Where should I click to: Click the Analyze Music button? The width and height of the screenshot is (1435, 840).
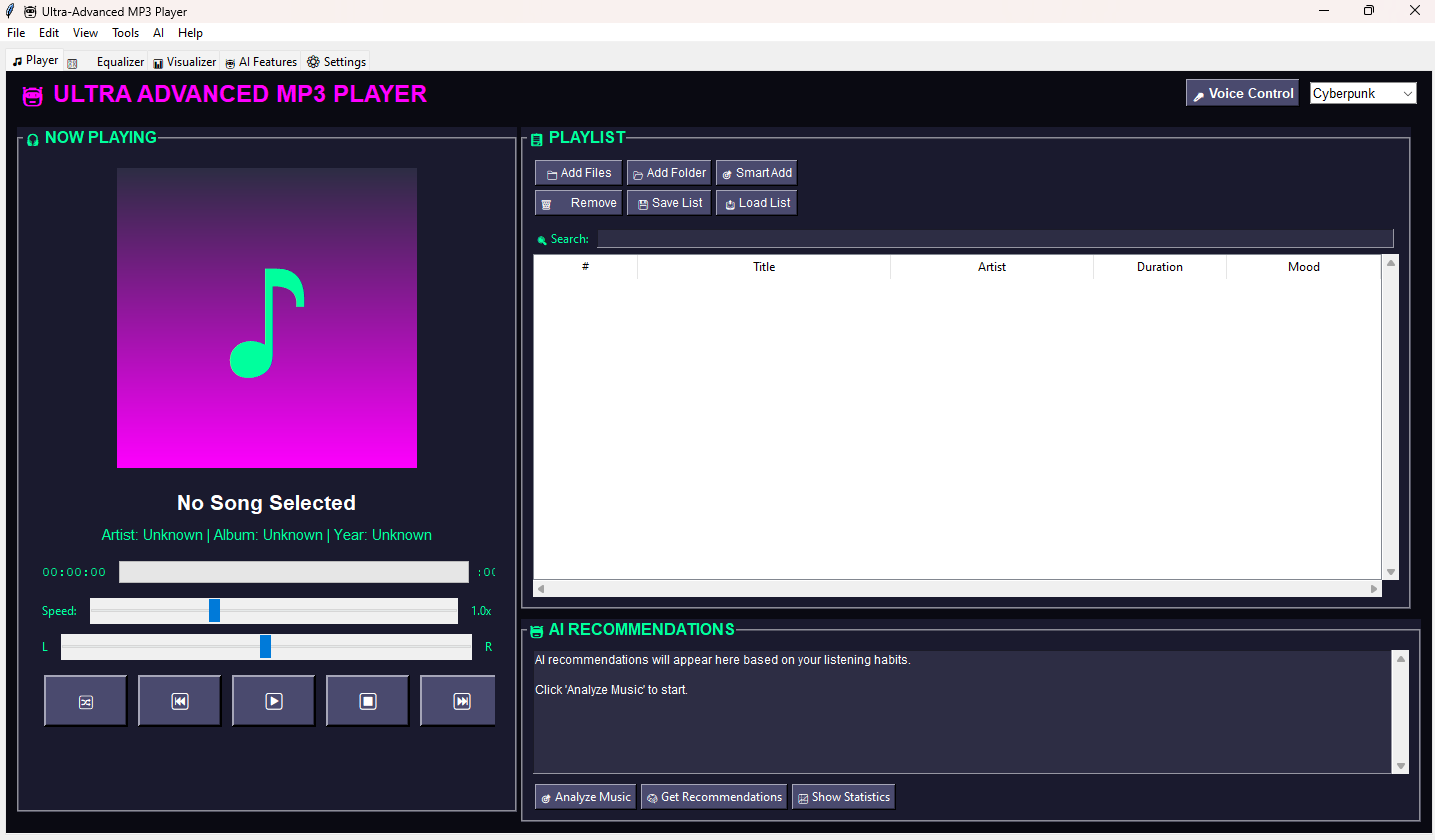tap(585, 797)
